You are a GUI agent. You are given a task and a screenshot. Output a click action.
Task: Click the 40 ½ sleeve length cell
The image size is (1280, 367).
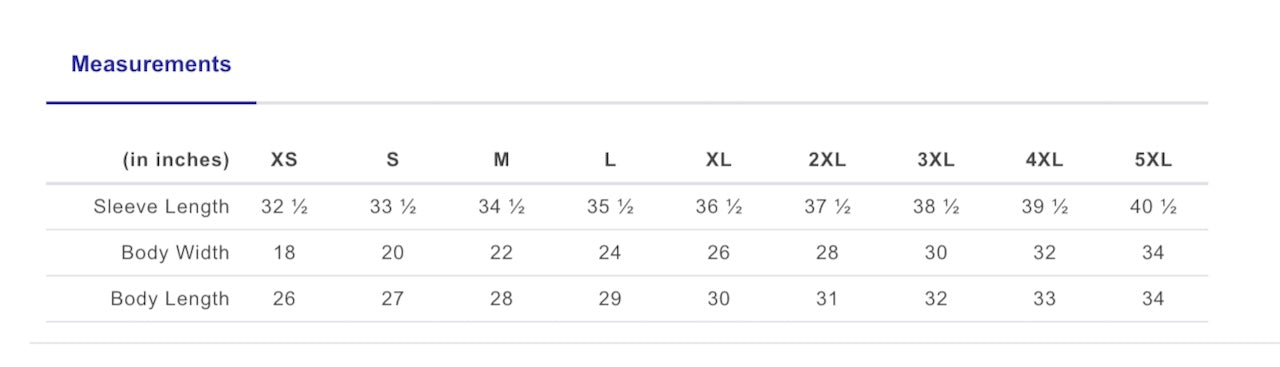point(1153,207)
